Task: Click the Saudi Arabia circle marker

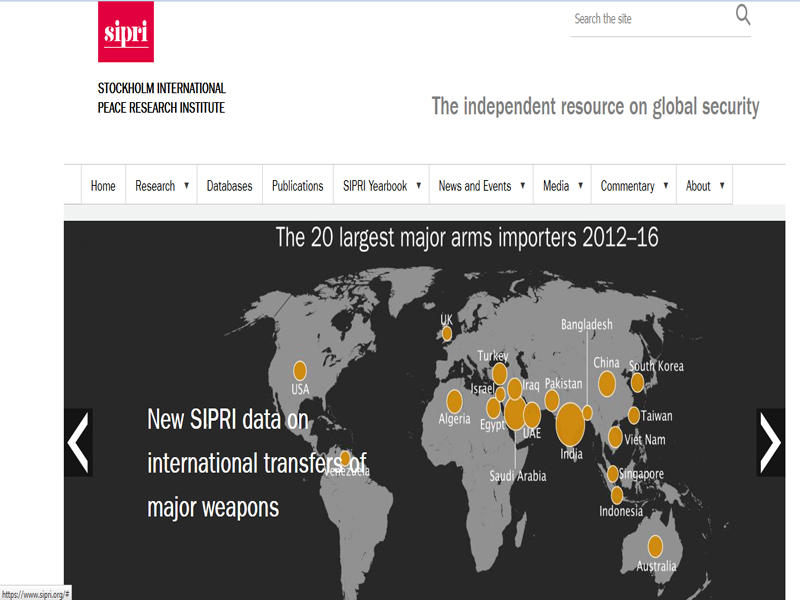Action: (516, 412)
